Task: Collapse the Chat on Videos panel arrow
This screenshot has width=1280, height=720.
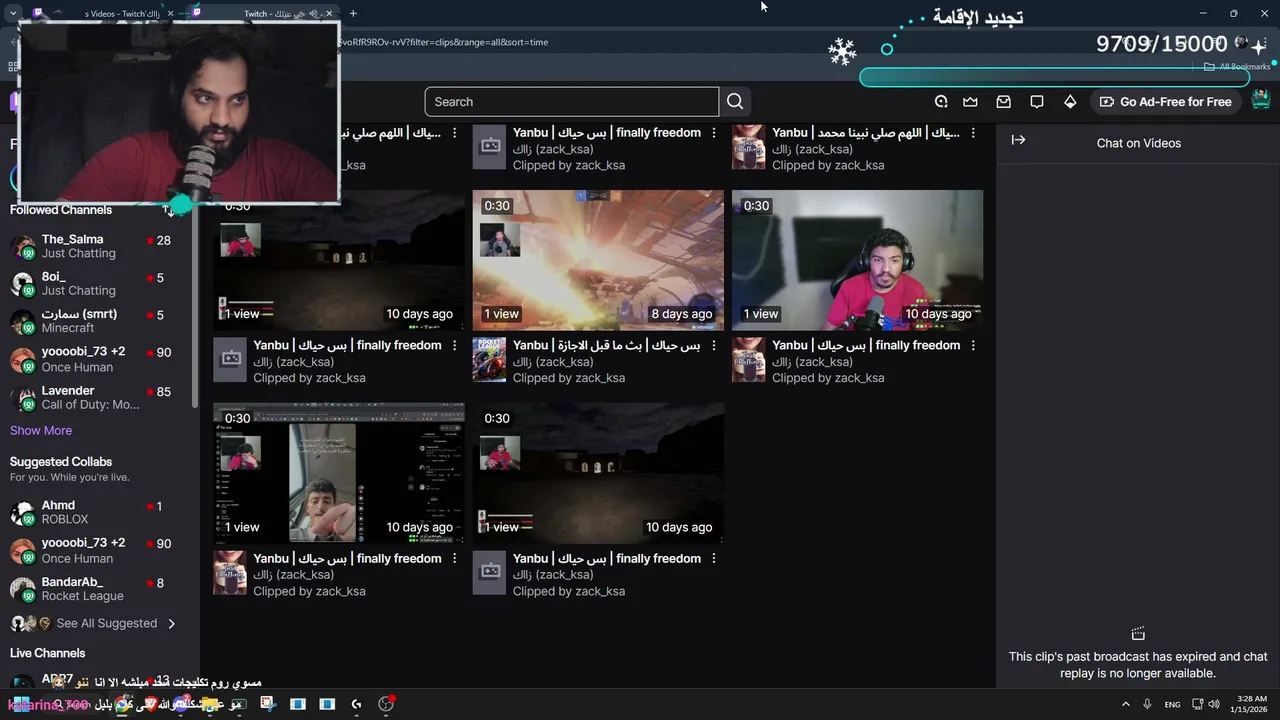Action: point(1018,140)
